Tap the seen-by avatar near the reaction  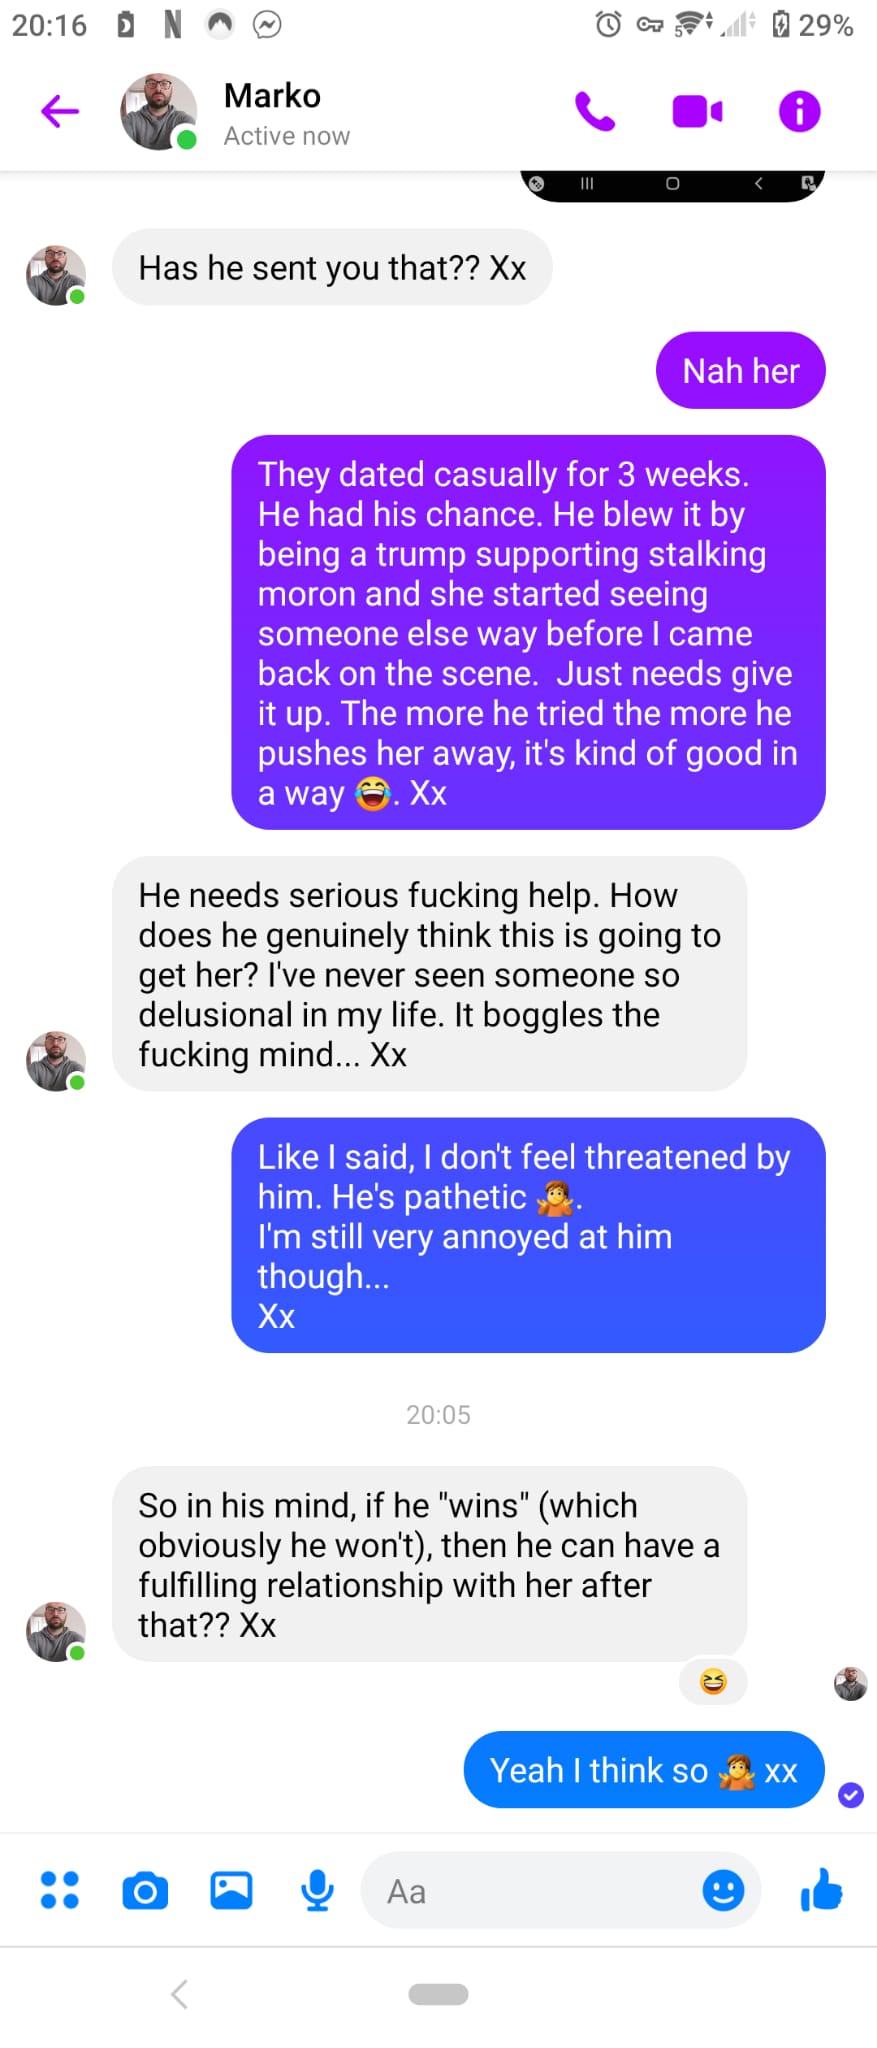(x=851, y=1684)
